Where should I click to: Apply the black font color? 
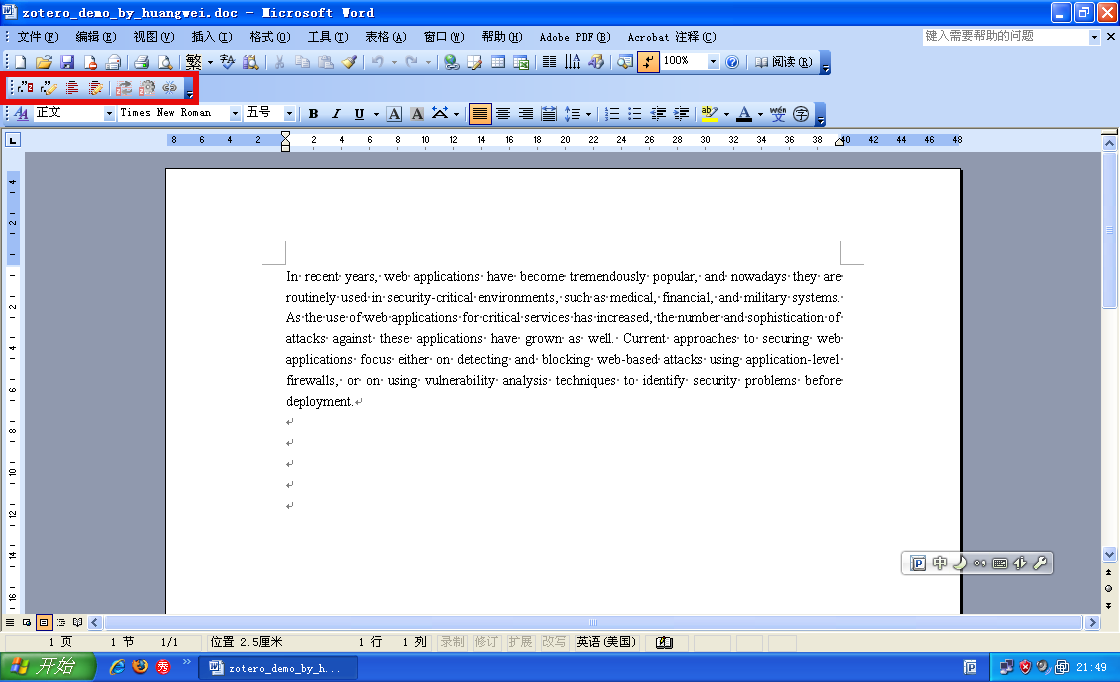pyautogui.click(x=744, y=114)
